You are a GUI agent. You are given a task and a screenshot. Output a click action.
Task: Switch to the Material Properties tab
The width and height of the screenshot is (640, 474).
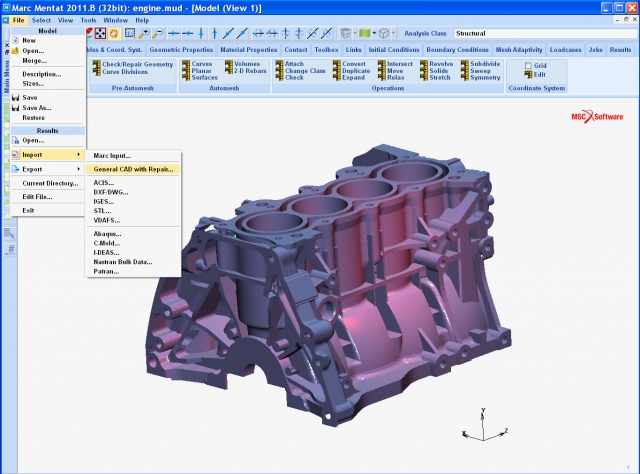tap(248, 49)
